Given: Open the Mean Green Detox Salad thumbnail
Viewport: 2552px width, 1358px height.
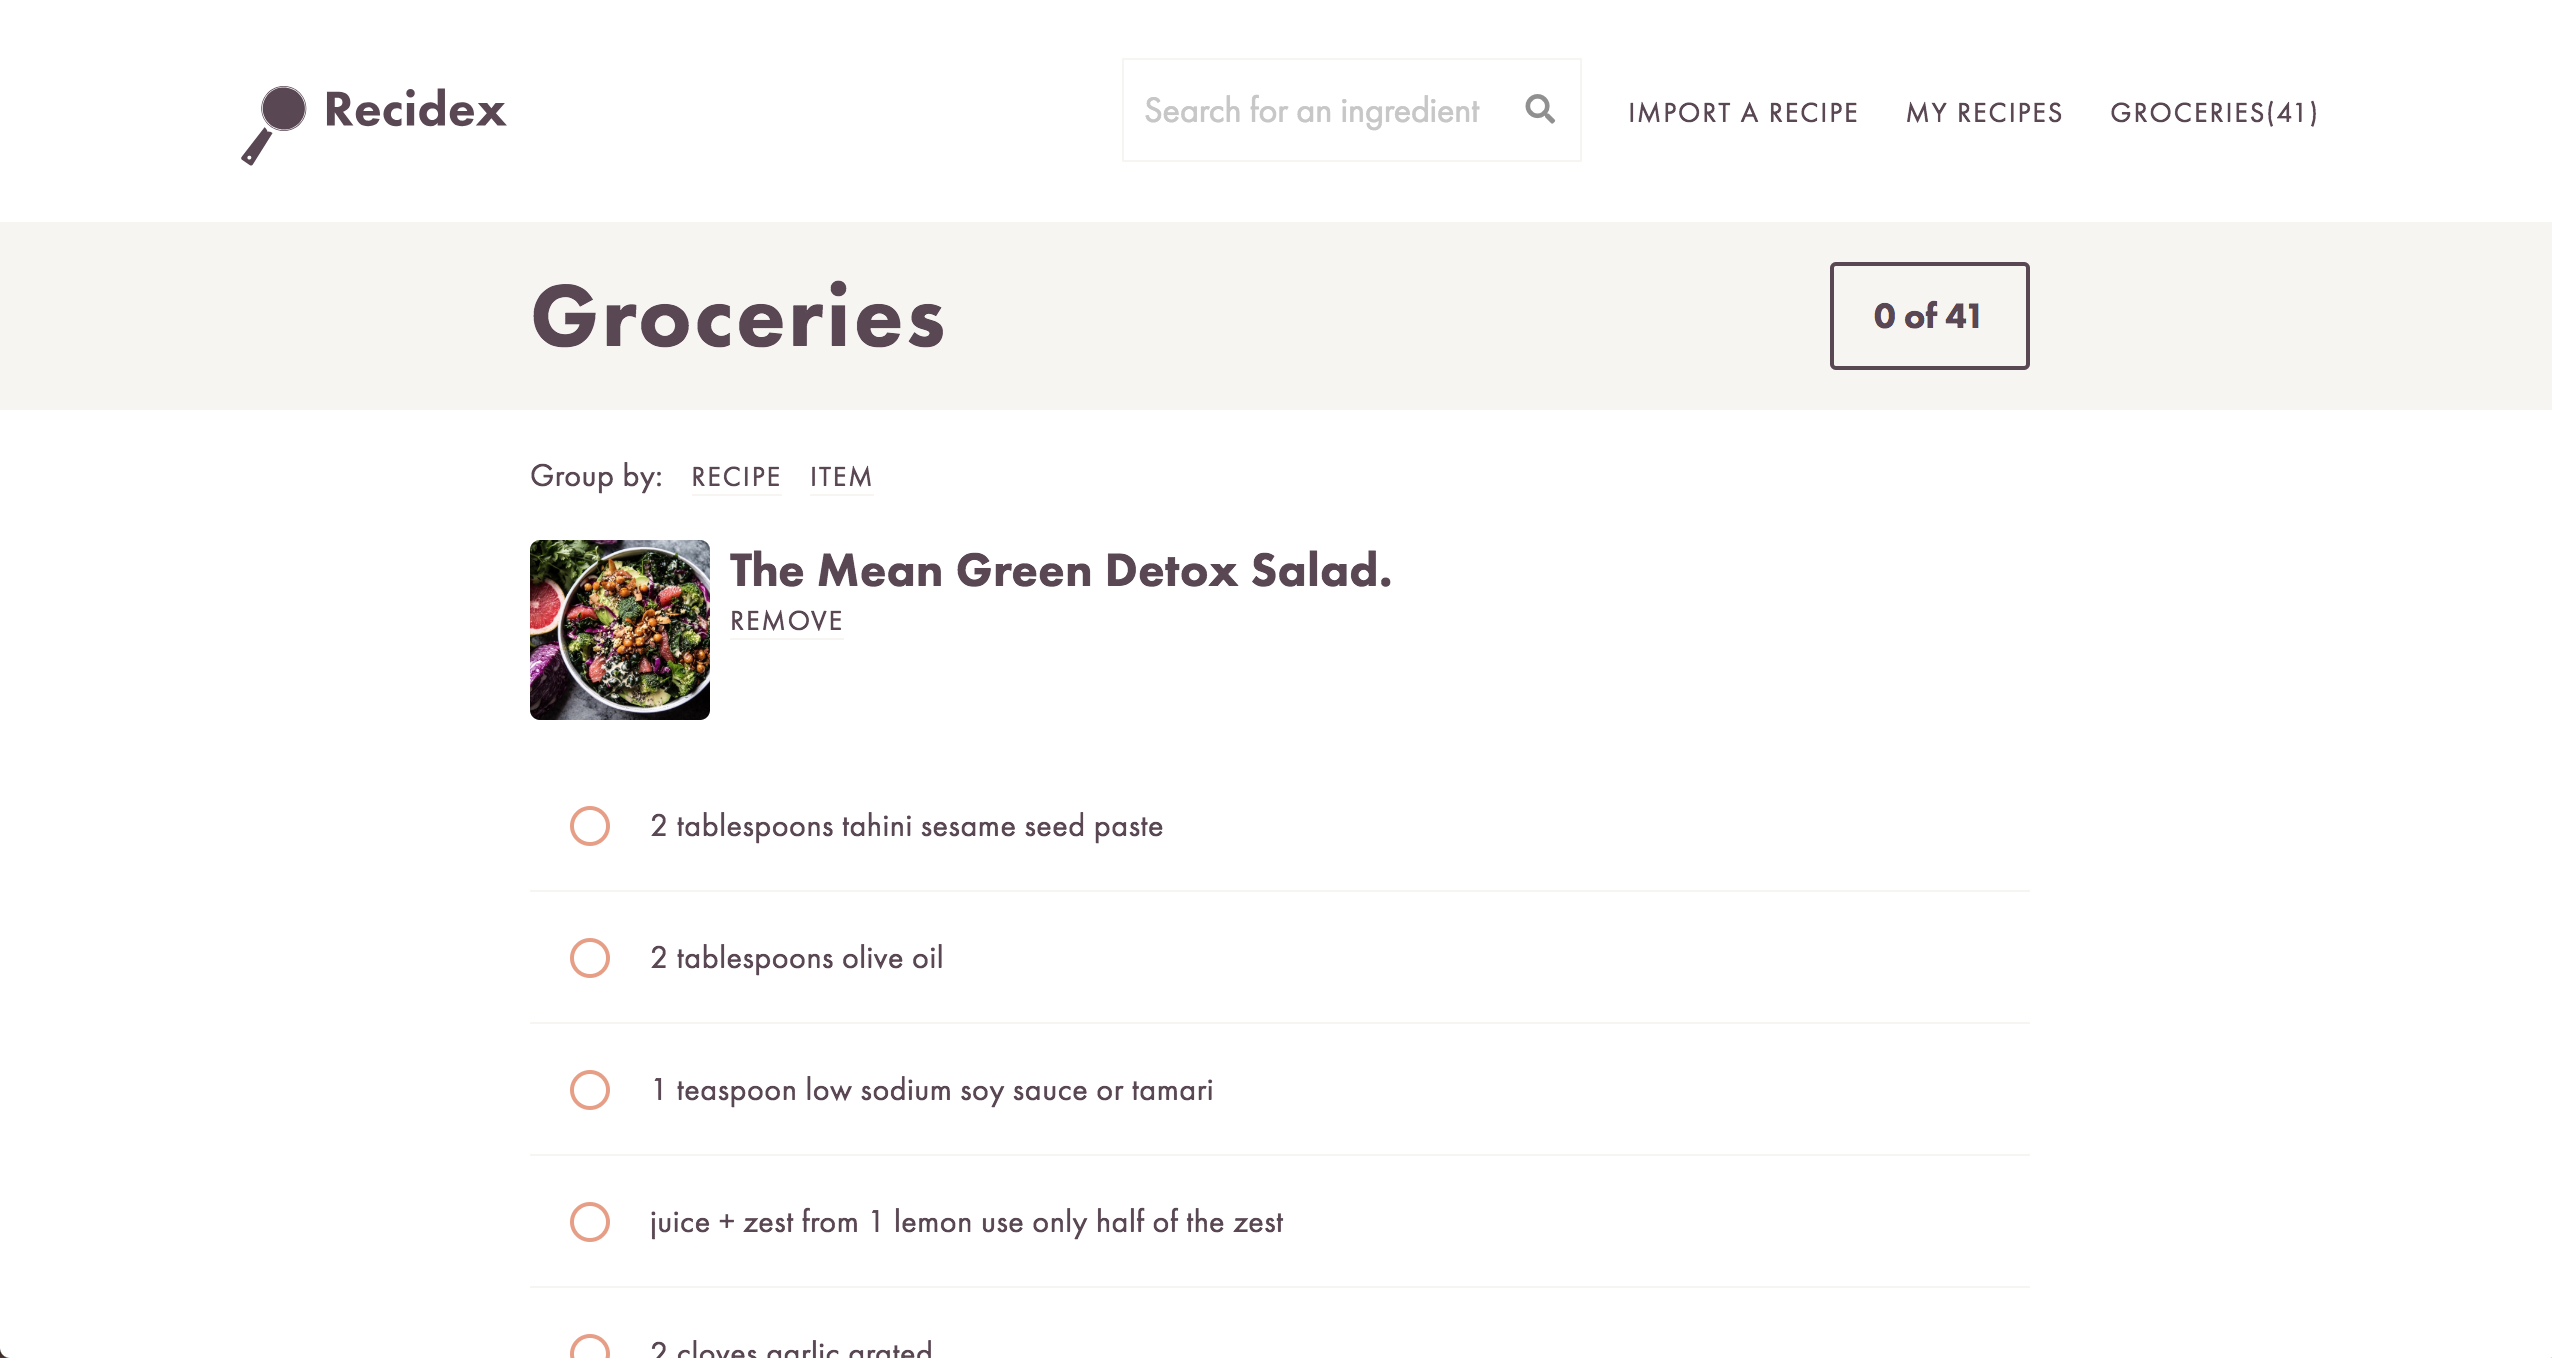Looking at the screenshot, I should pos(620,630).
